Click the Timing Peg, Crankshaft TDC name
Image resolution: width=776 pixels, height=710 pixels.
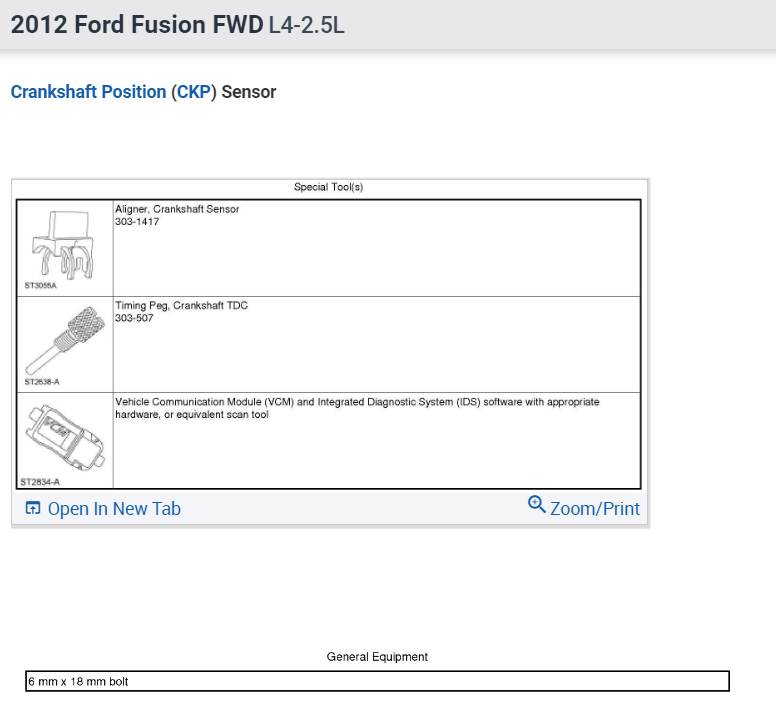click(x=181, y=306)
